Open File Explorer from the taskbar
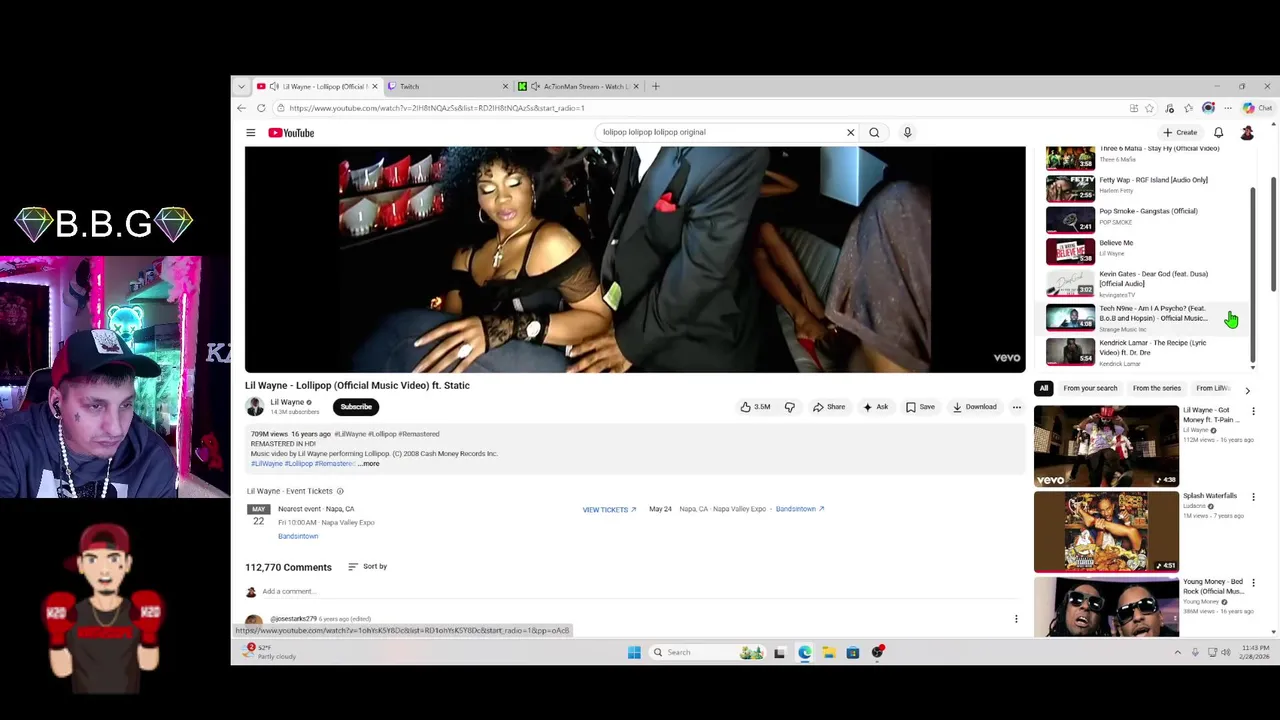 [x=829, y=652]
